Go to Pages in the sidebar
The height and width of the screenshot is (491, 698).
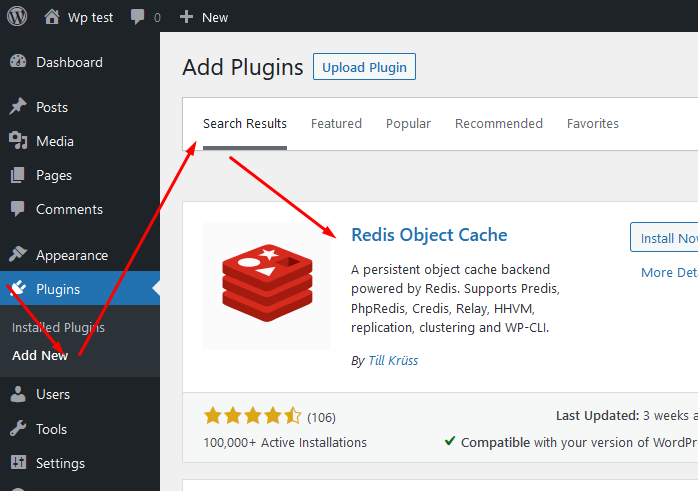(x=54, y=175)
